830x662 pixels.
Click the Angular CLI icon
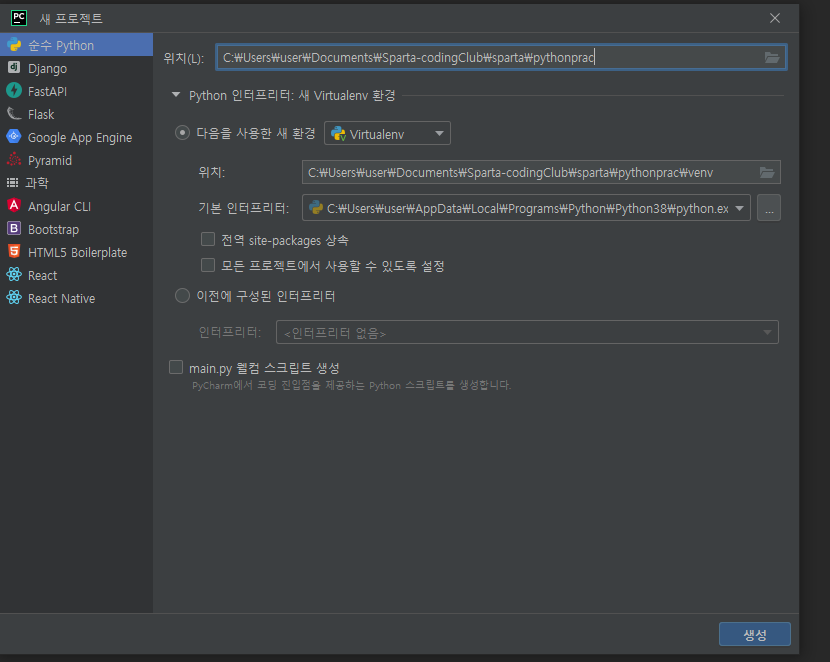pyautogui.click(x=14, y=205)
